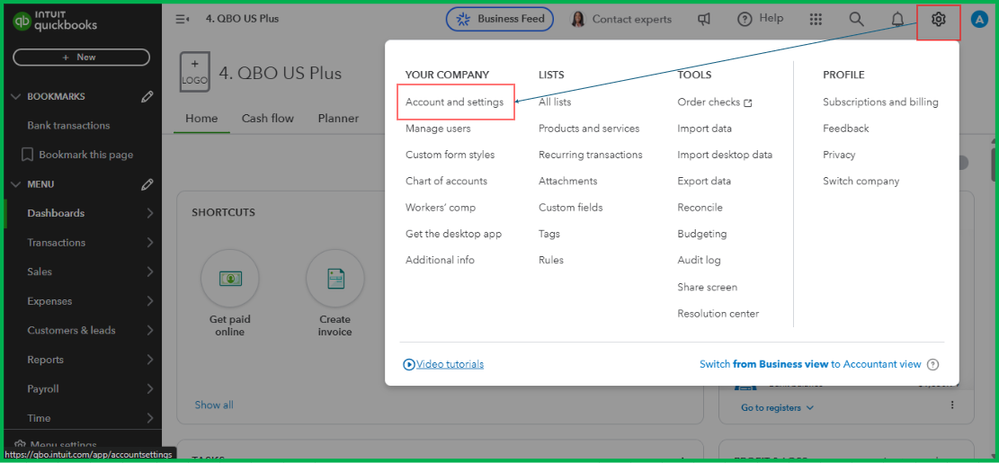Viewport: 999px width, 463px height.
Task: Open Tags list
Action: click(x=549, y=234)
